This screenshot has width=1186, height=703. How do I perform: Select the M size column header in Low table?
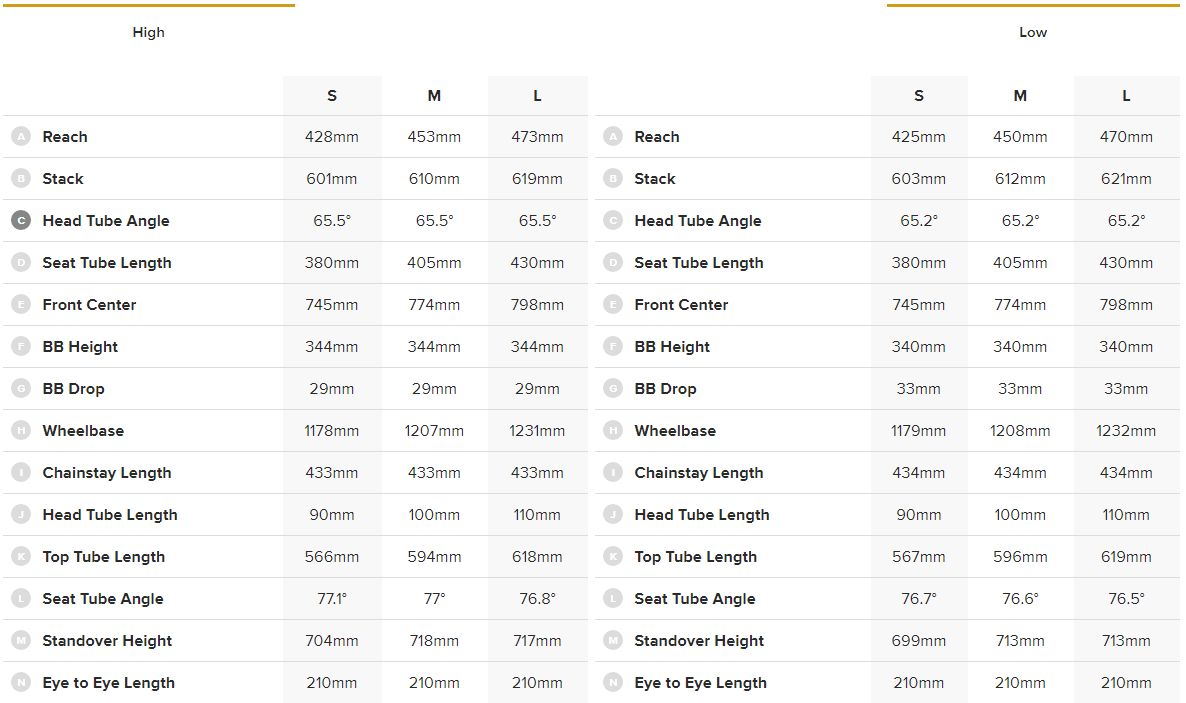click(1020, 96)
